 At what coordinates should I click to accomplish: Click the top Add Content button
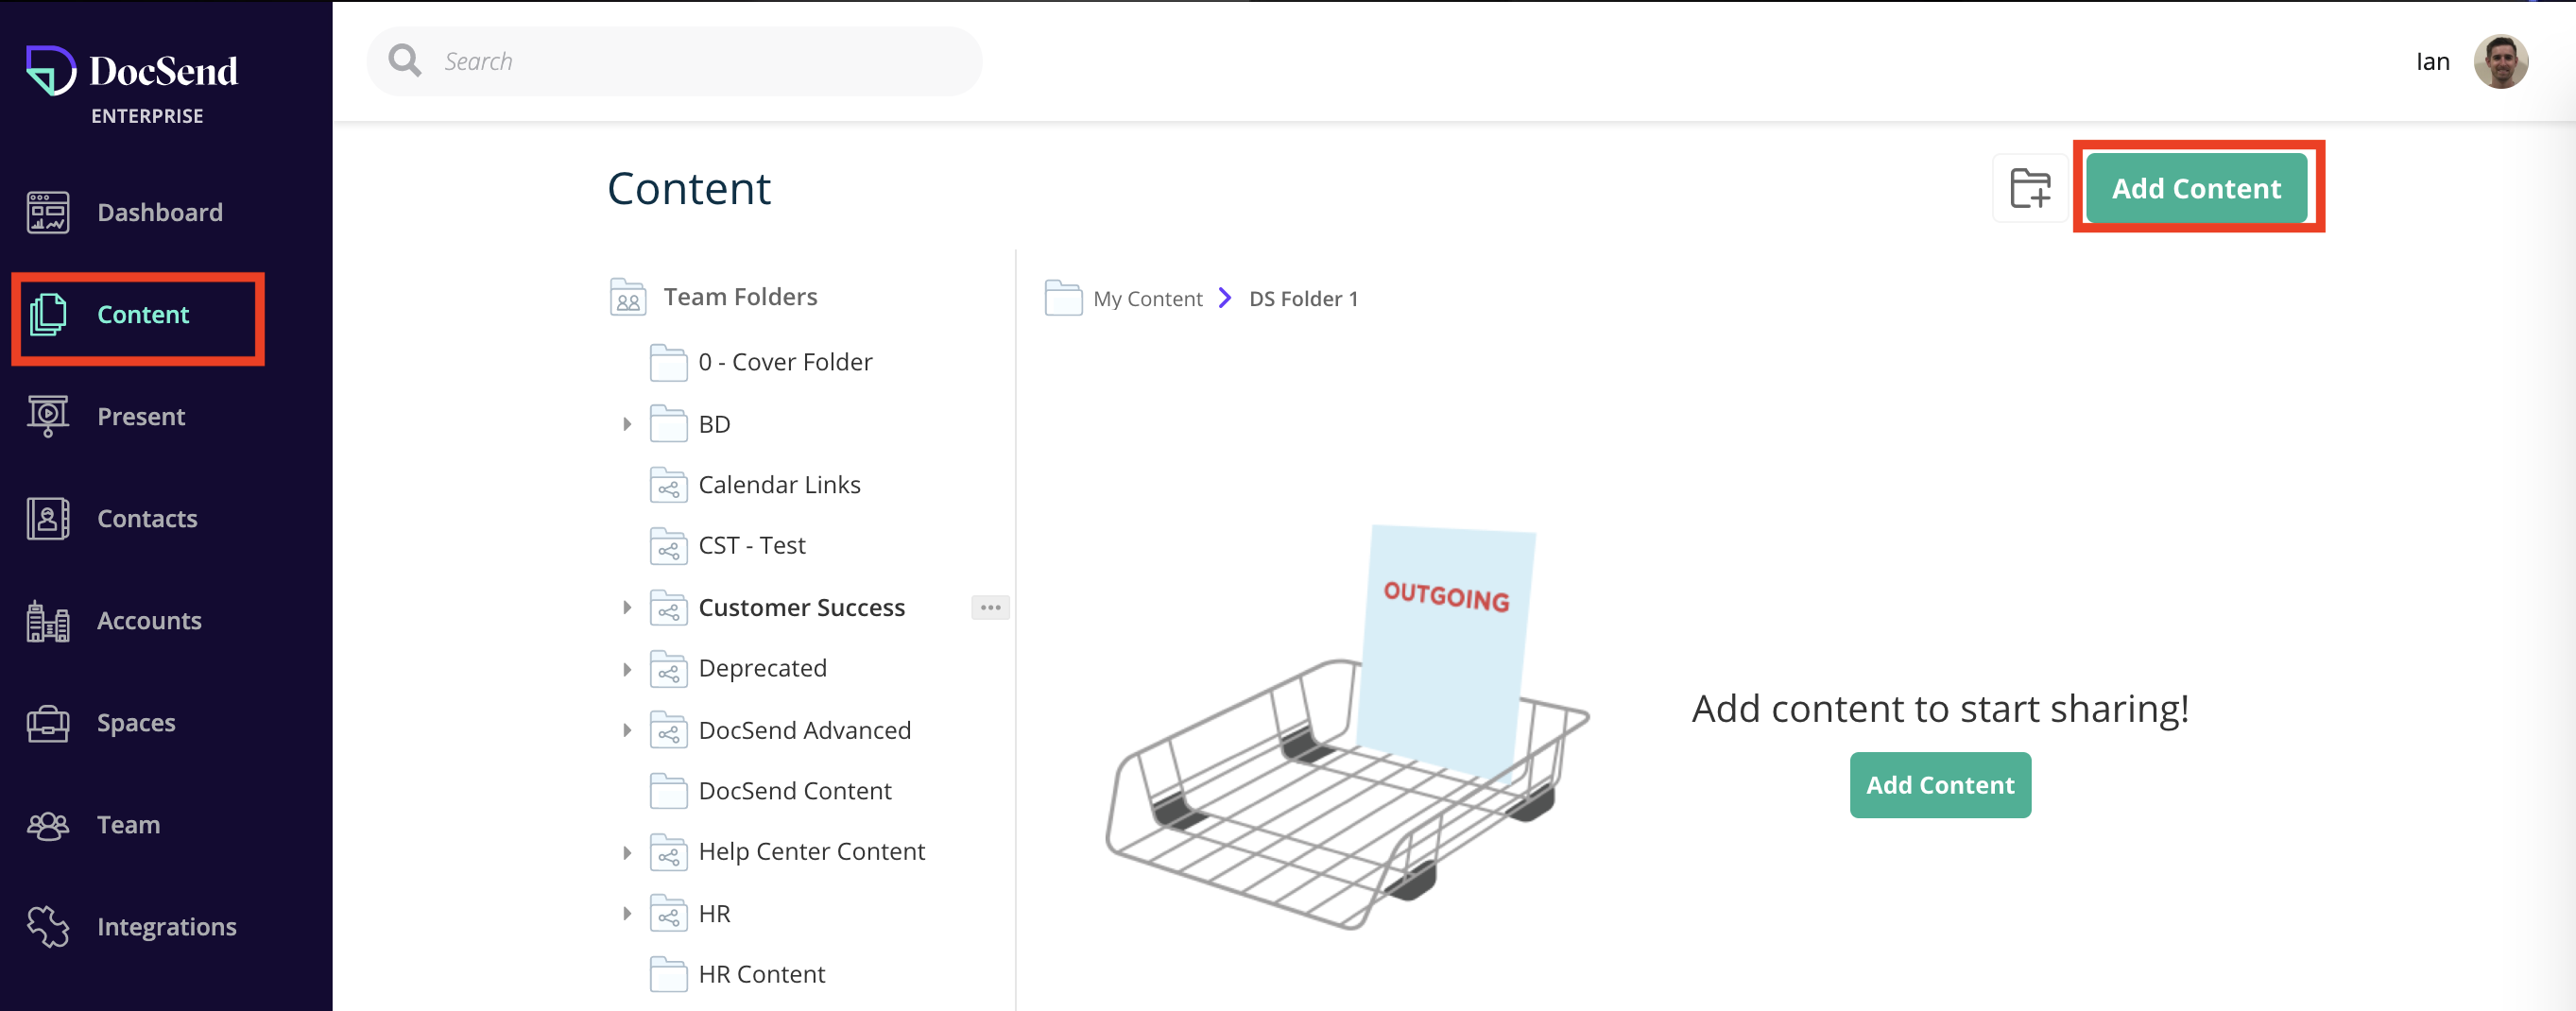(2196, 188)
